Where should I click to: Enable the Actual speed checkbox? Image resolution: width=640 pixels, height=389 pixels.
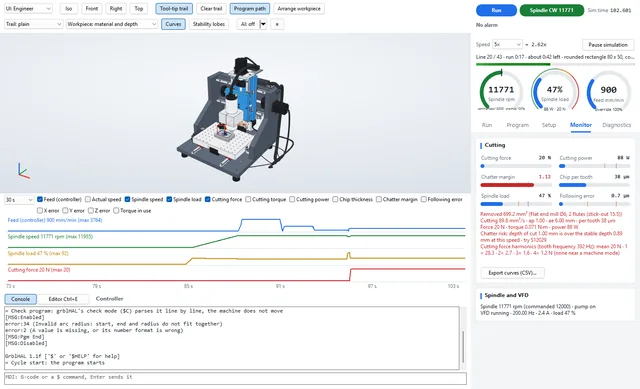(x=88, y=199)
